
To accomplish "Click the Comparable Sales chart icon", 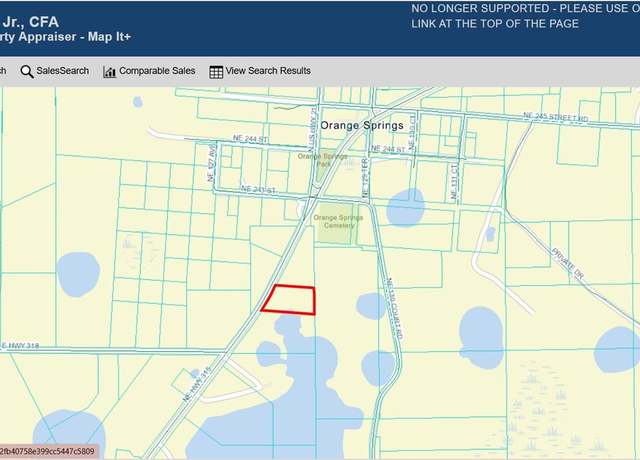I will point(109,72).
